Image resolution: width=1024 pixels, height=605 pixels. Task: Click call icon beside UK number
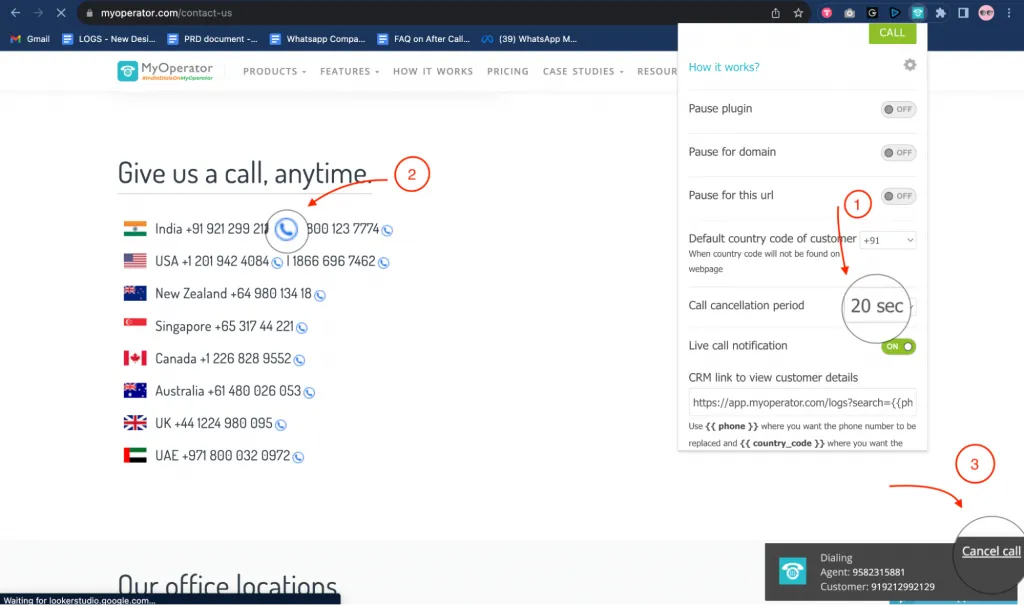tap(281, 425)
